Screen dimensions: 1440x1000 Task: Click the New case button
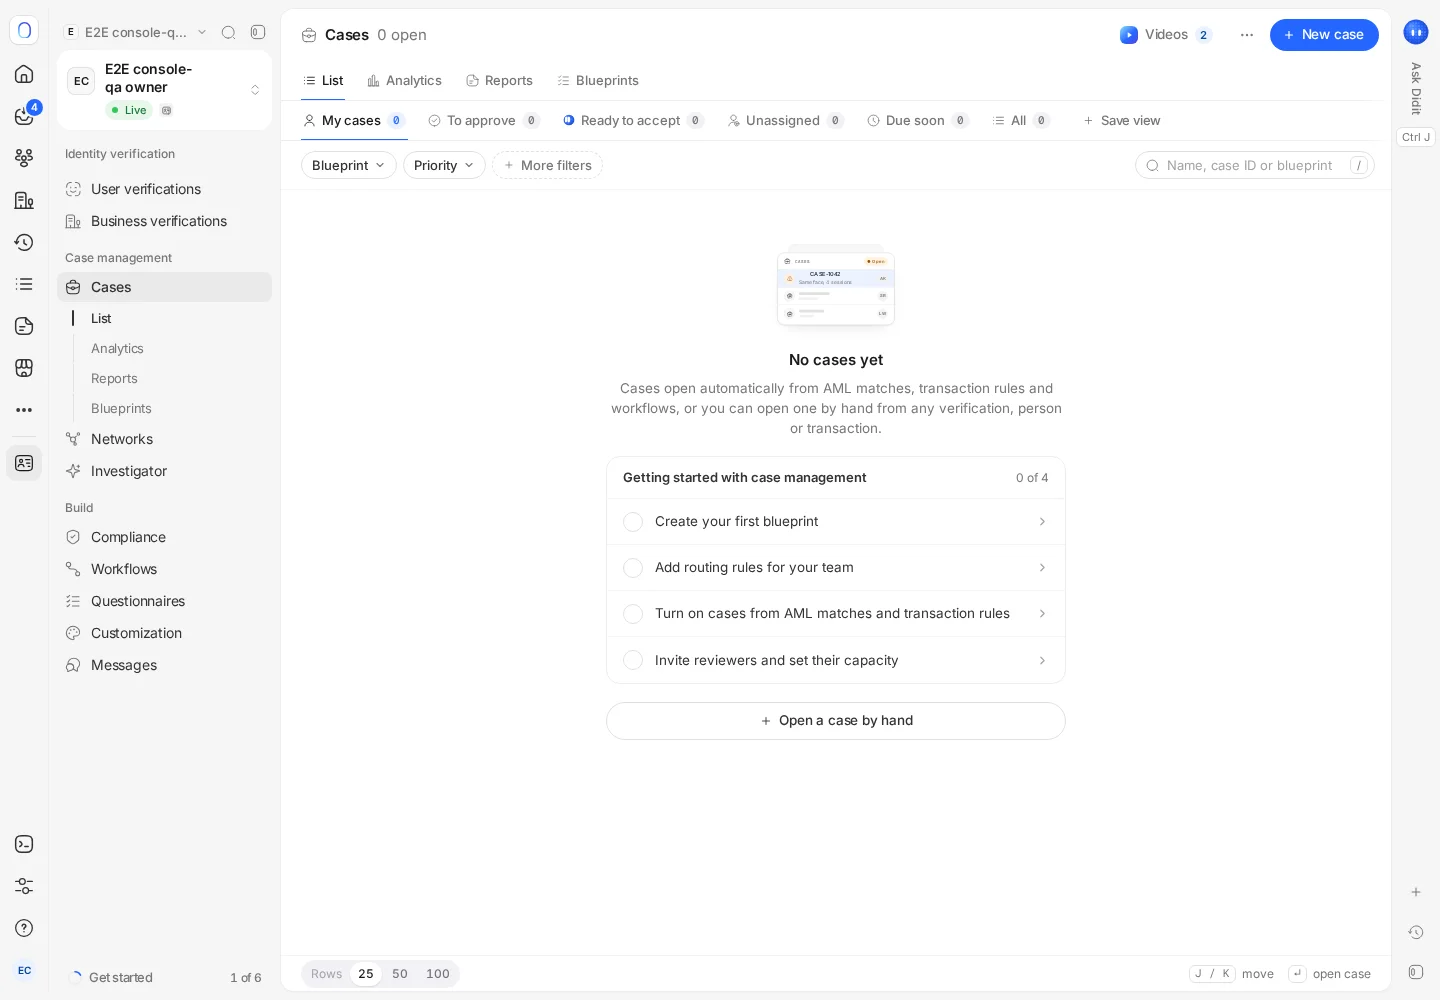[x=1324, y=35]
